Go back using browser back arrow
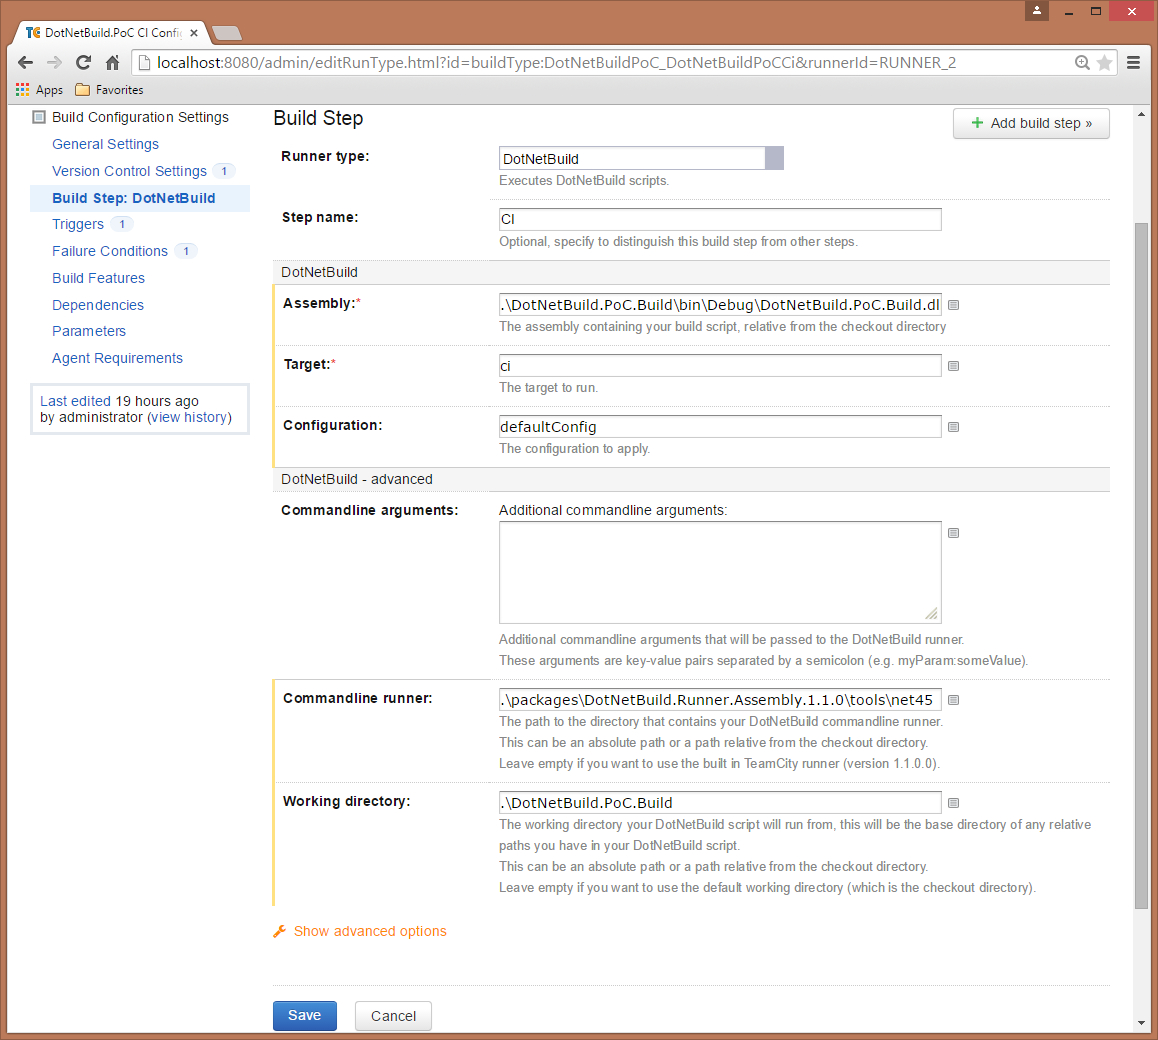 click(x=25, y=63)
